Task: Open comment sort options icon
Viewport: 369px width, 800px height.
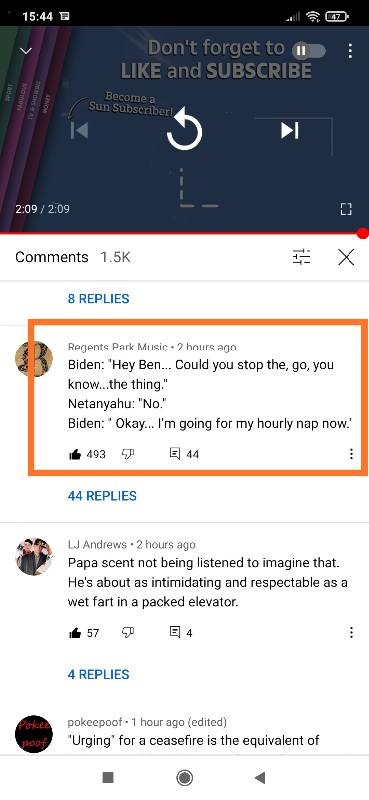Action: 301,257
